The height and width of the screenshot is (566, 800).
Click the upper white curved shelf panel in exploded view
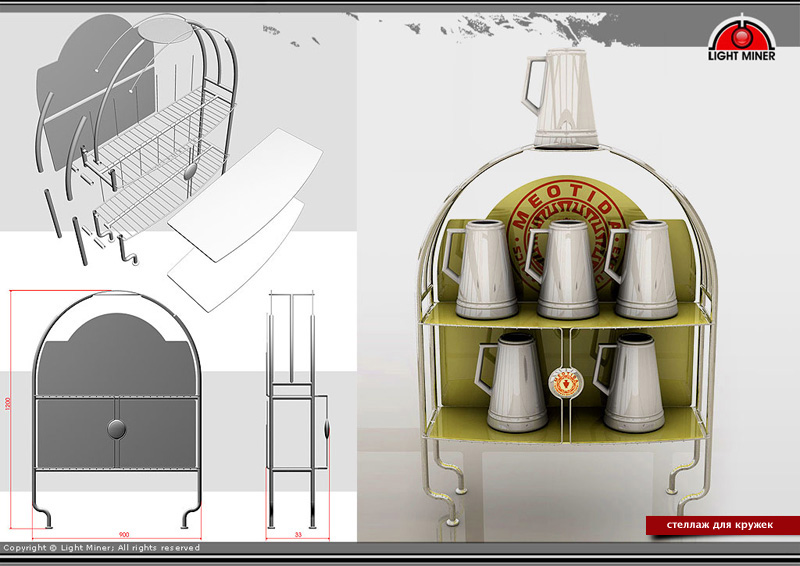[x=245, y=194]
